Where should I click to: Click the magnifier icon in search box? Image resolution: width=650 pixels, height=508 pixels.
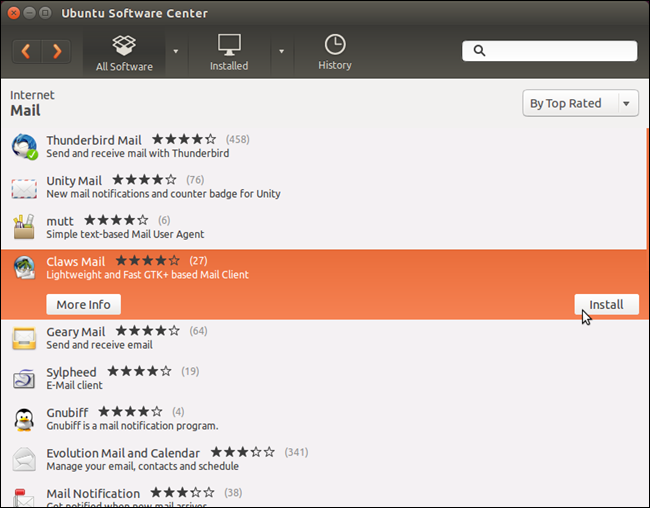pos(479,51)
